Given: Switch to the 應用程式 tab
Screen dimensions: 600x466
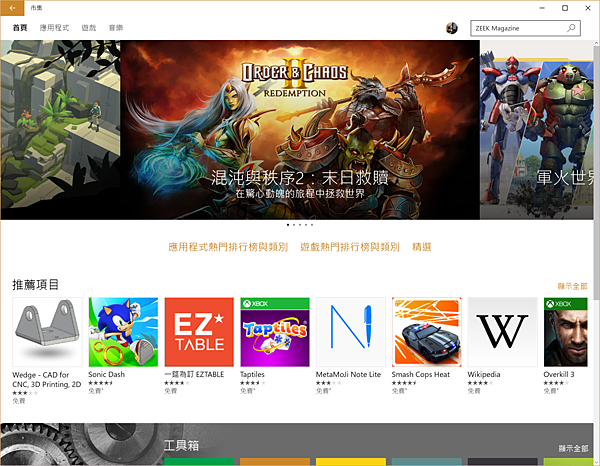Looking at the screenshot, I should tap(54, 28).
